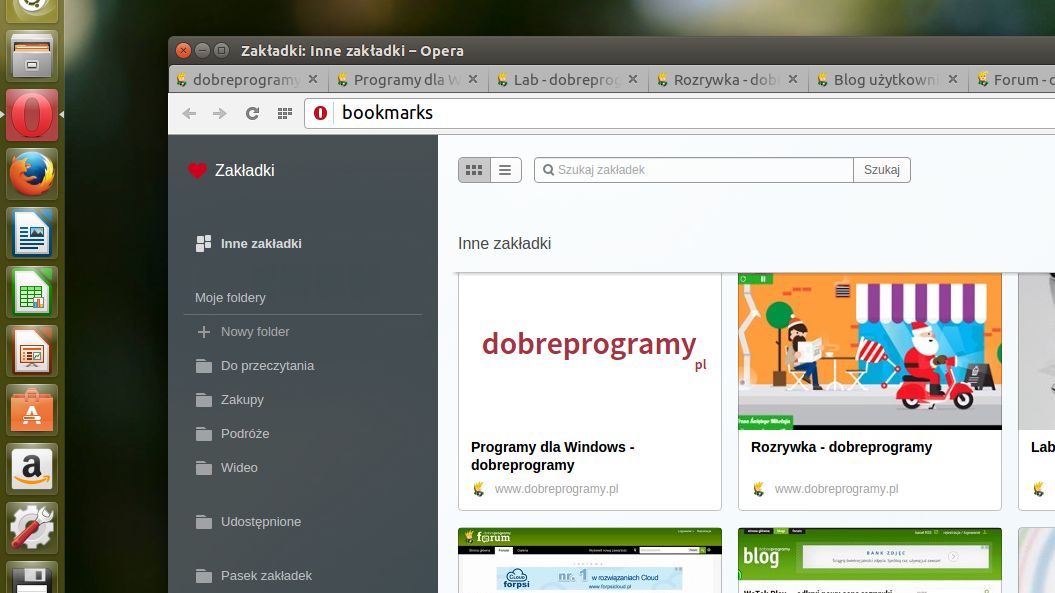
Task: Open the Santa scooter Rozrywka thumbnail
Action: 870,351
